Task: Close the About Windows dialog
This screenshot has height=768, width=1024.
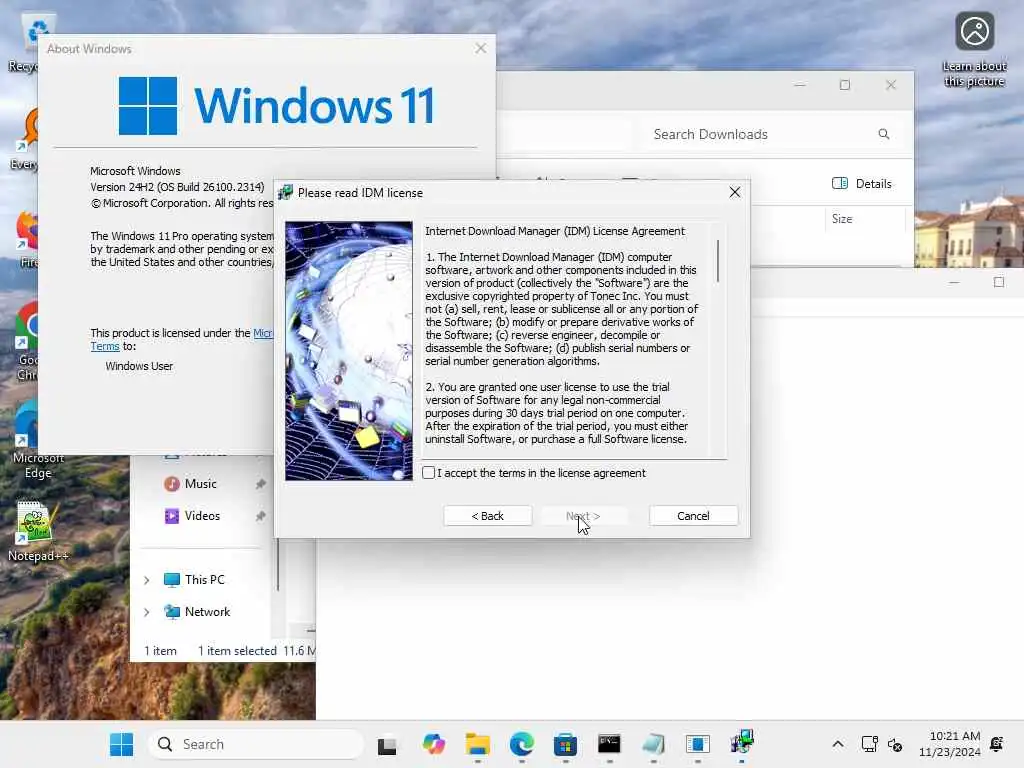Action: tap(481, 48)
